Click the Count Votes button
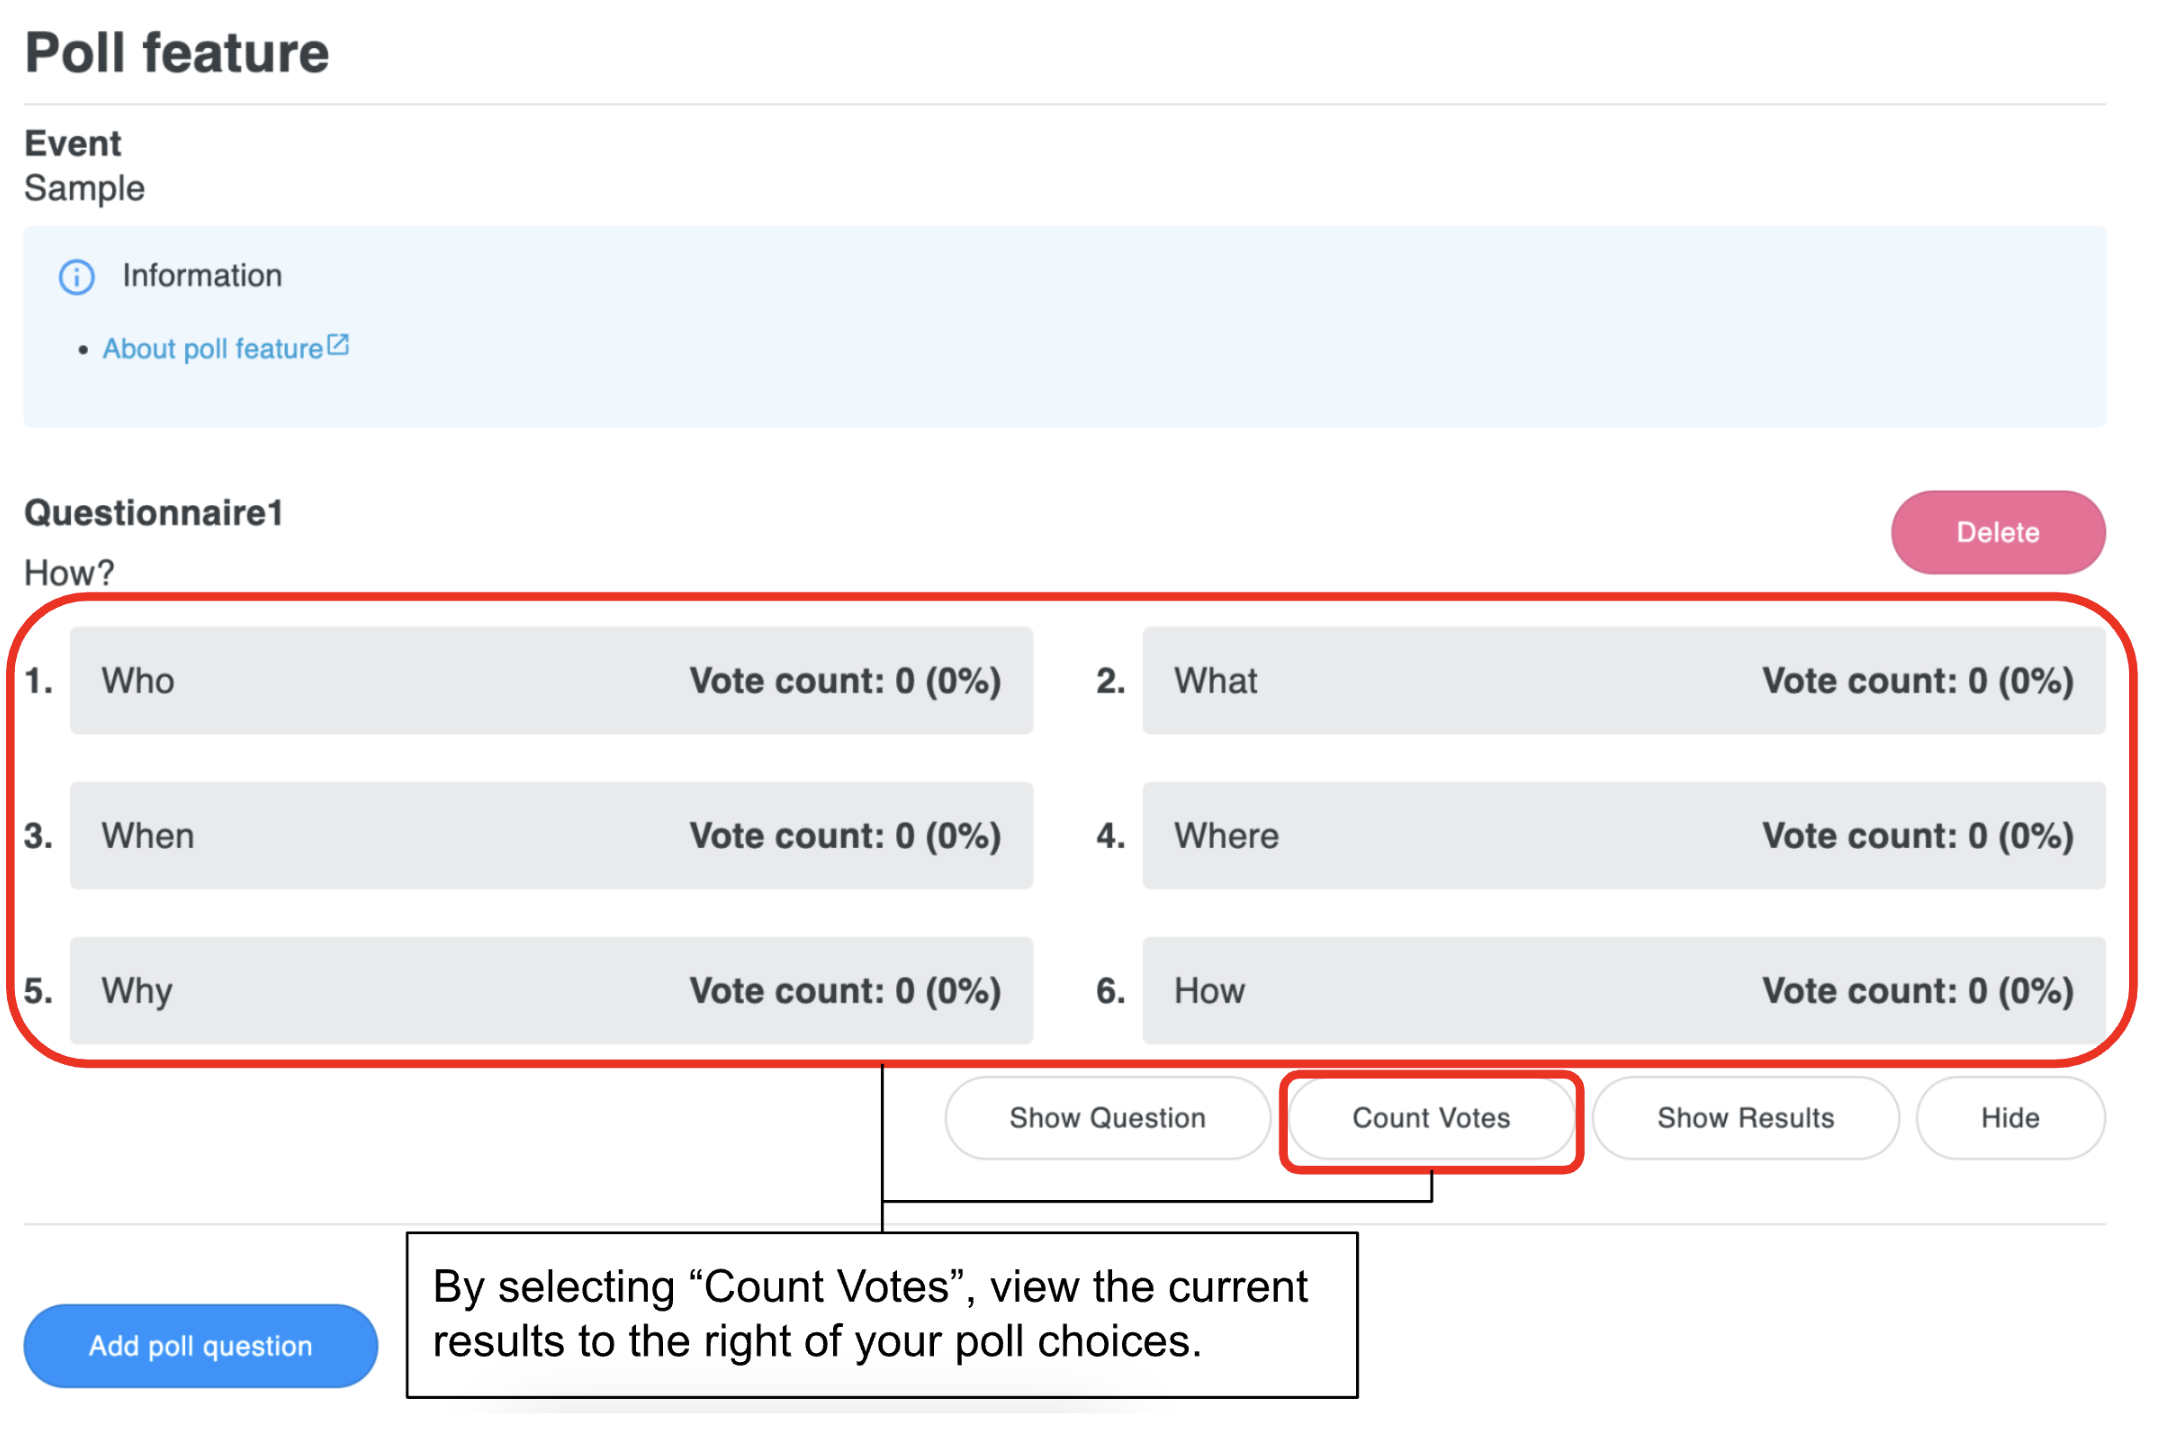The width and height of the screenshot is (2172, 1442). (x=1430, y=1118)
